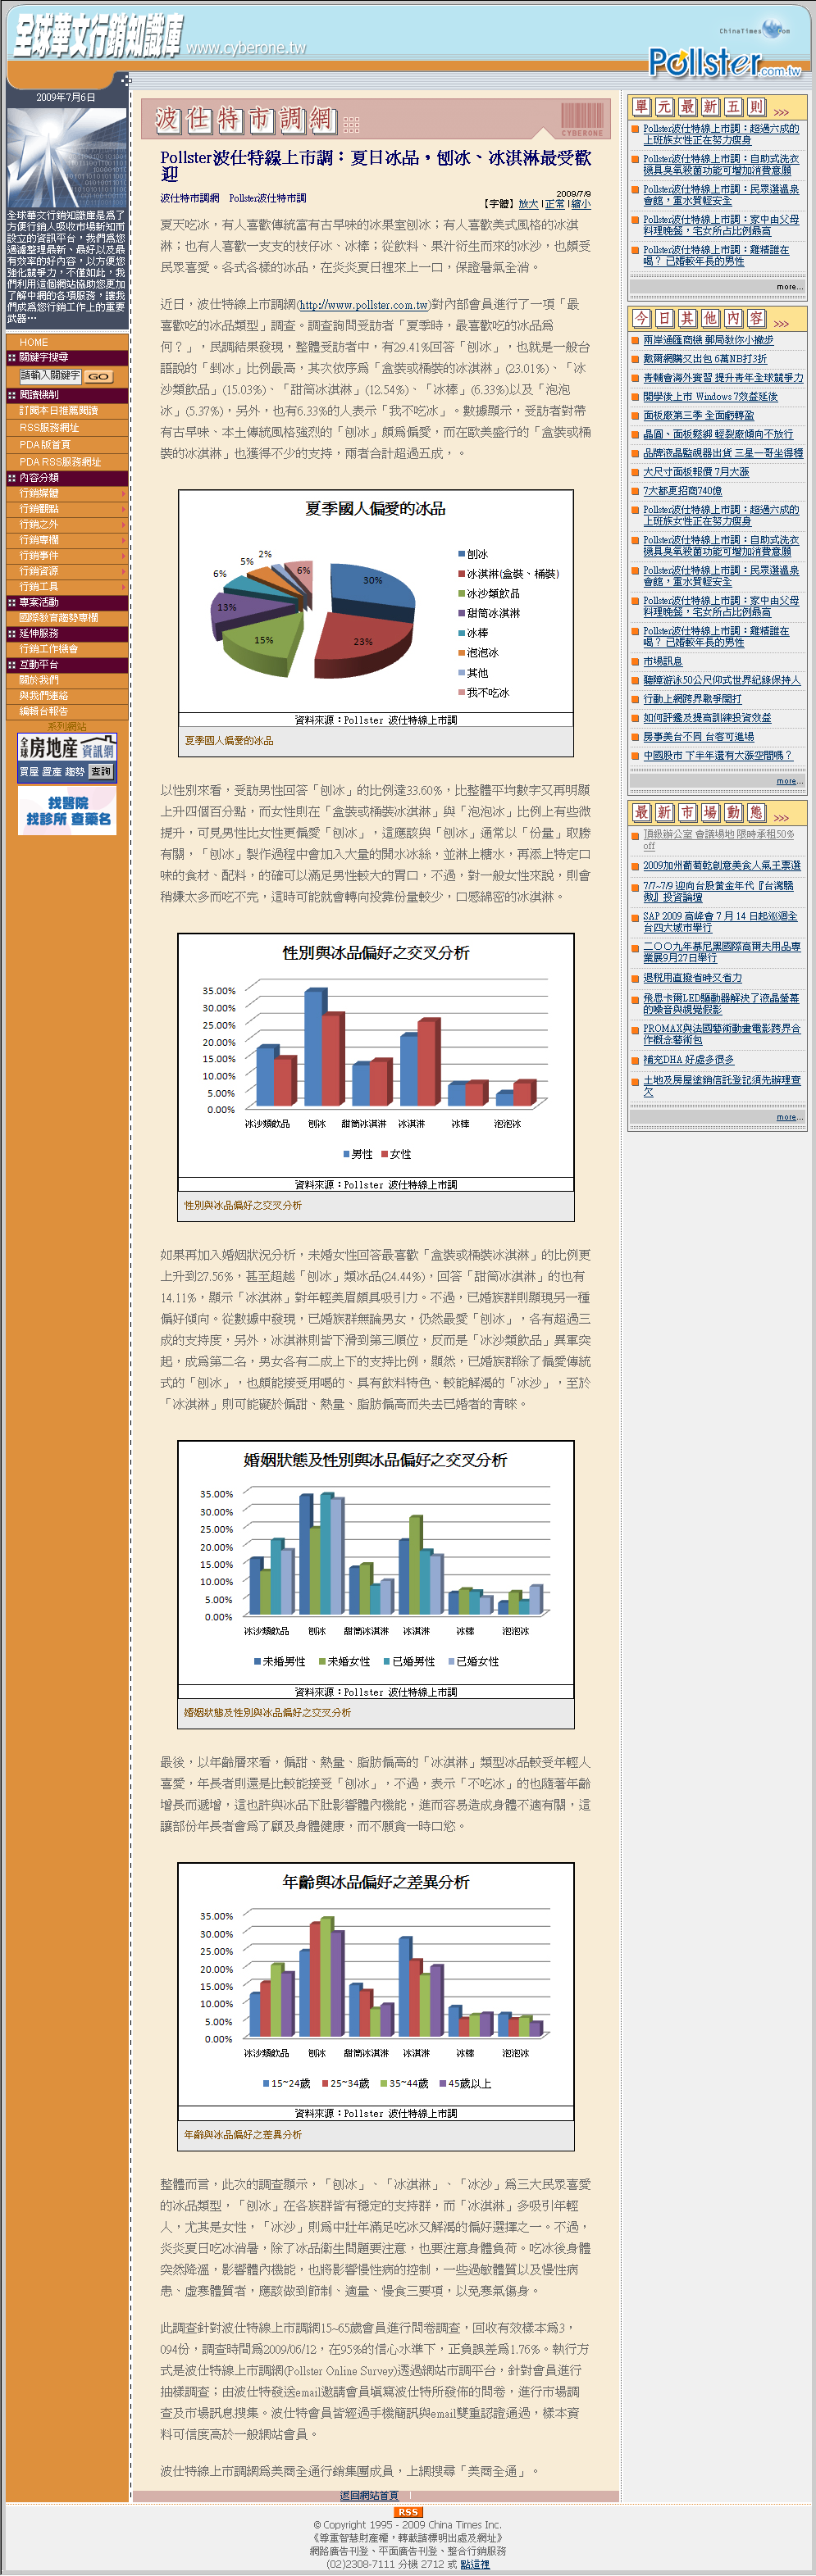This screenshot has height=2576, width=816.
Task: Open 2009加州葡萄乾創意美食人氣王票選
Action: click(x=722, y=866)
